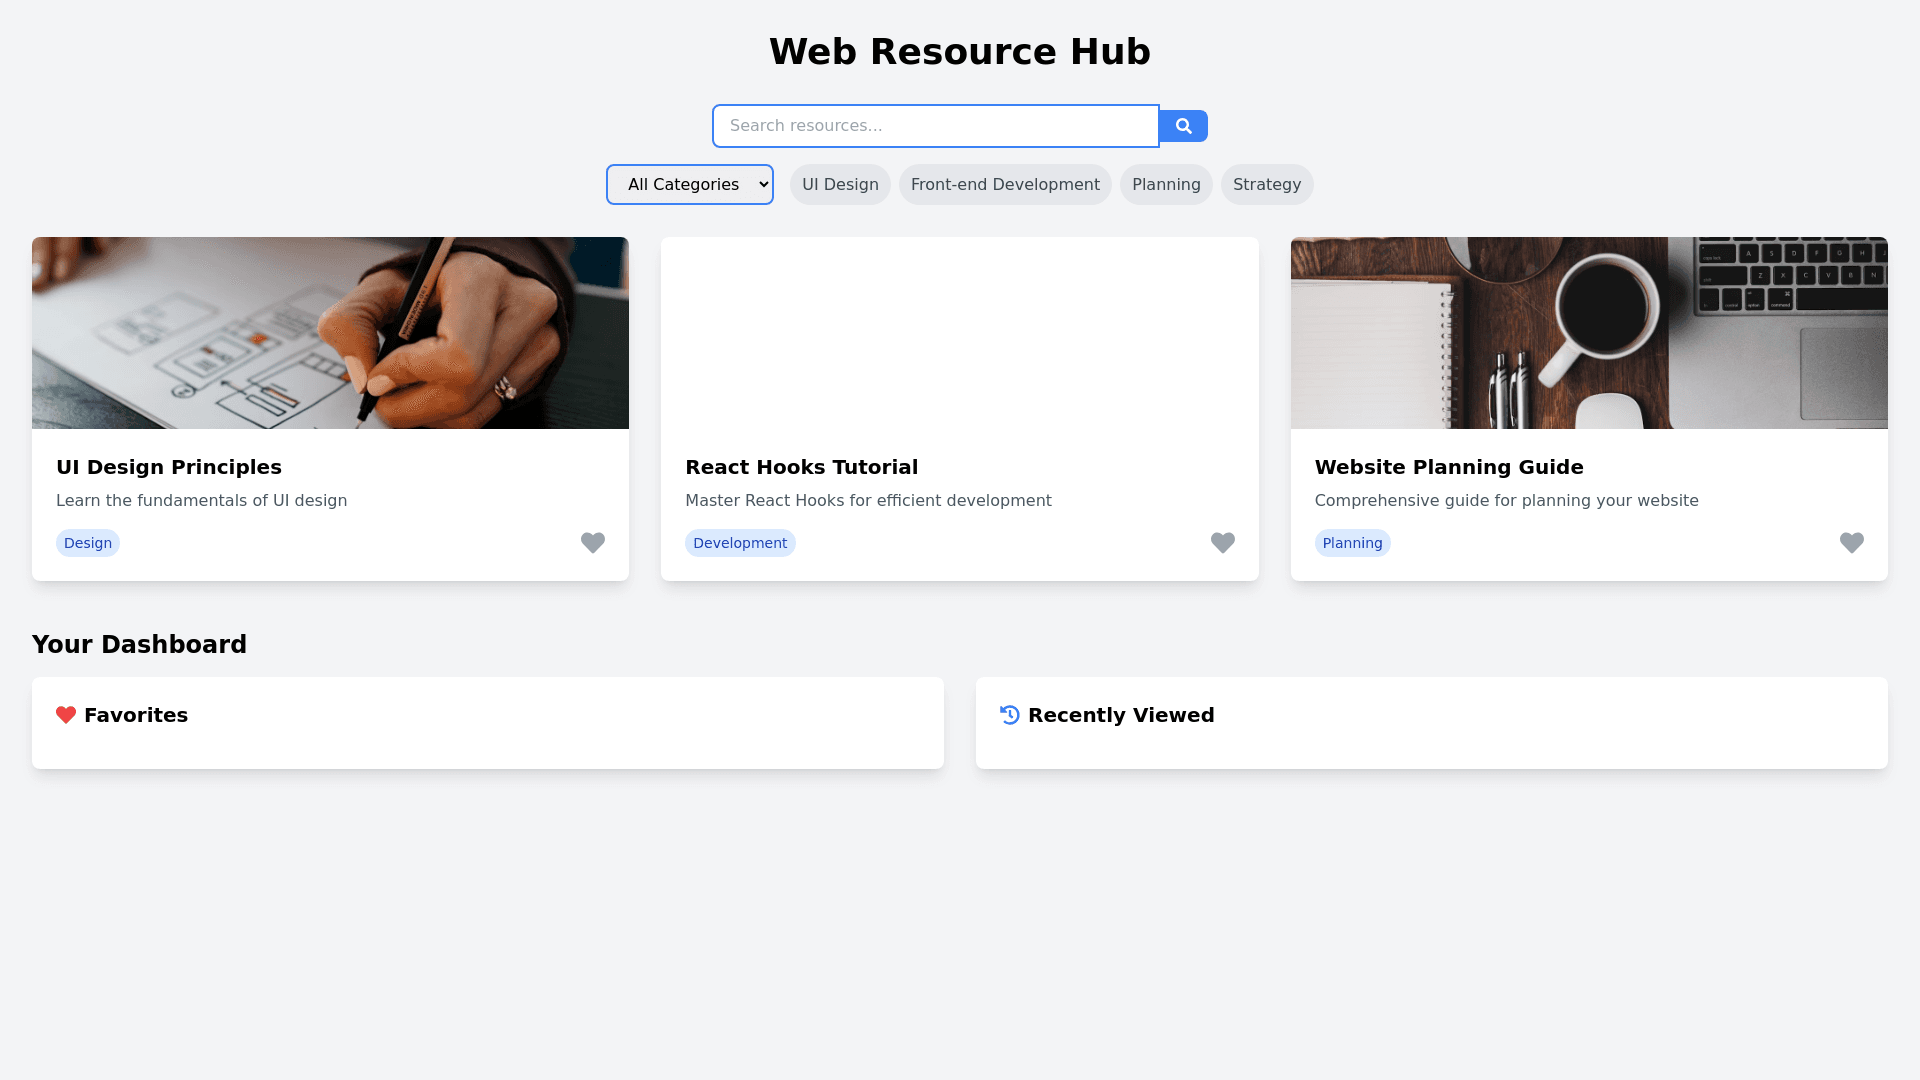Viewport: 1920px width, 1080px height.
Task: Open the React Hooks Tutorial title
Action: [801, 467]
